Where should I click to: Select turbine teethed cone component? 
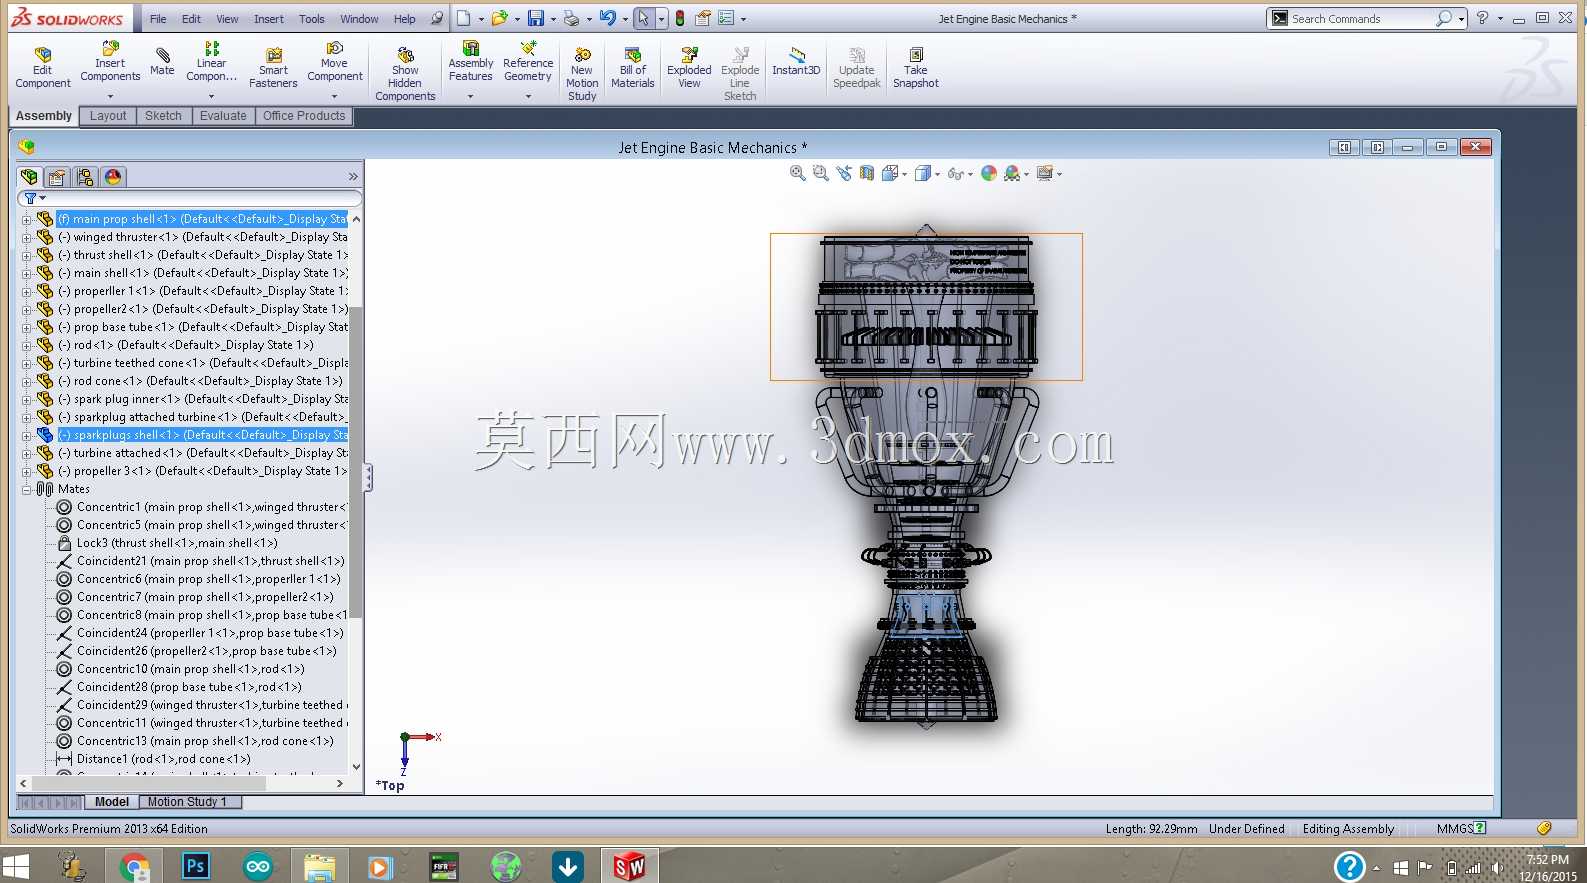click(202, 363)
